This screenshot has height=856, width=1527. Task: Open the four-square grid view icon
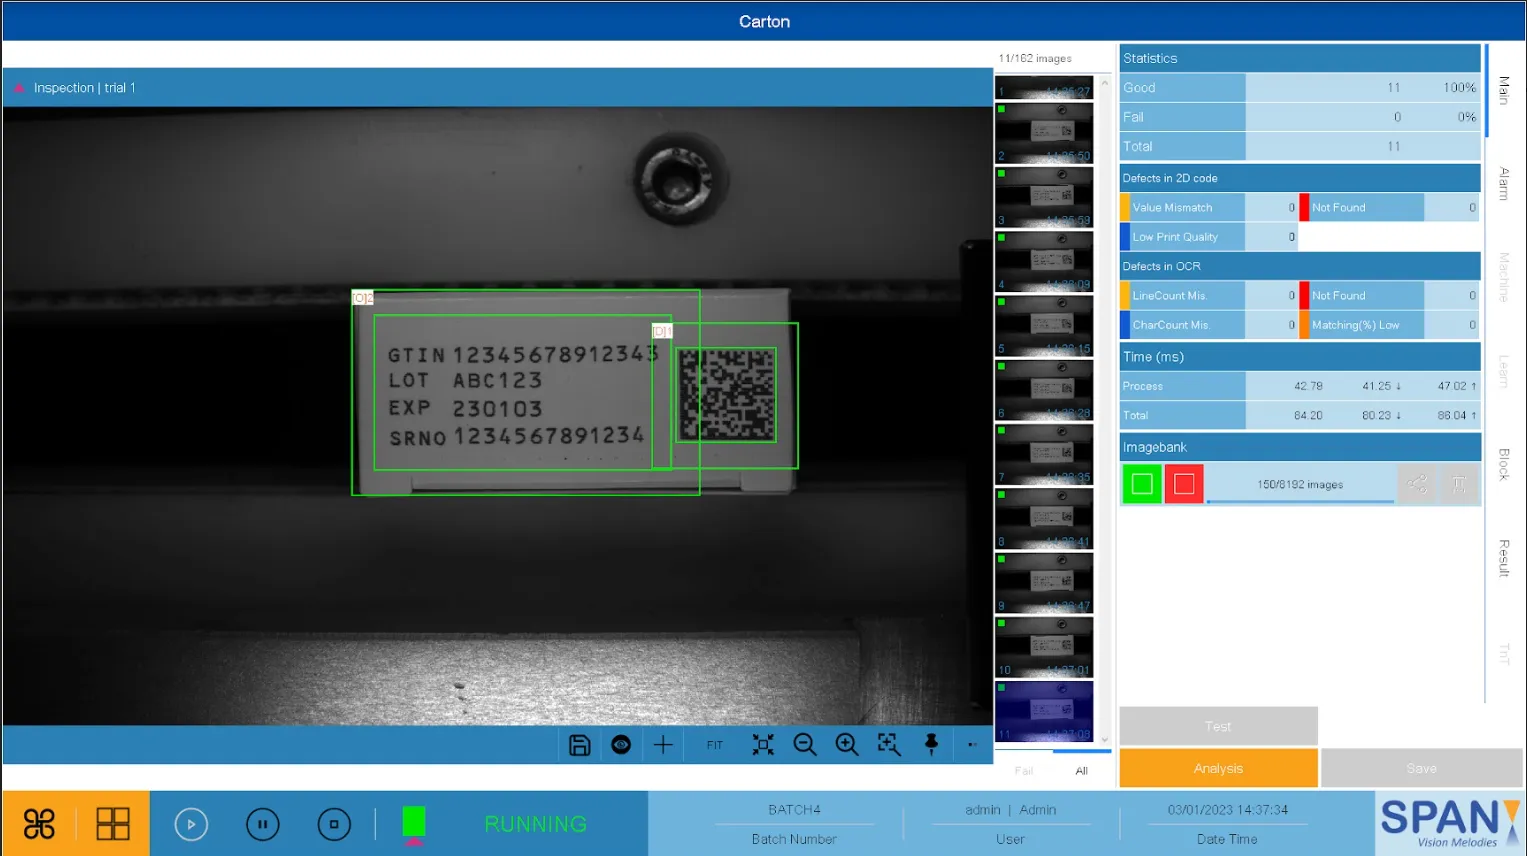113,824
